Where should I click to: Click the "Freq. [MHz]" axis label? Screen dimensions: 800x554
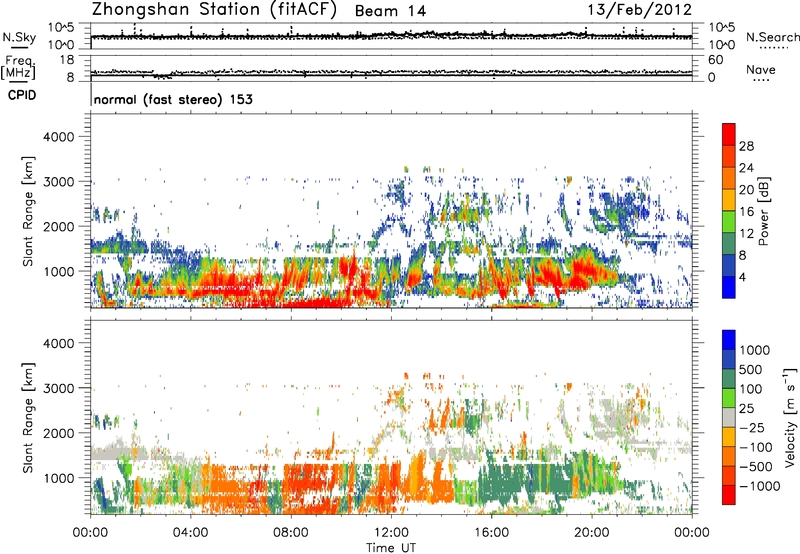(x=18, y=67)
